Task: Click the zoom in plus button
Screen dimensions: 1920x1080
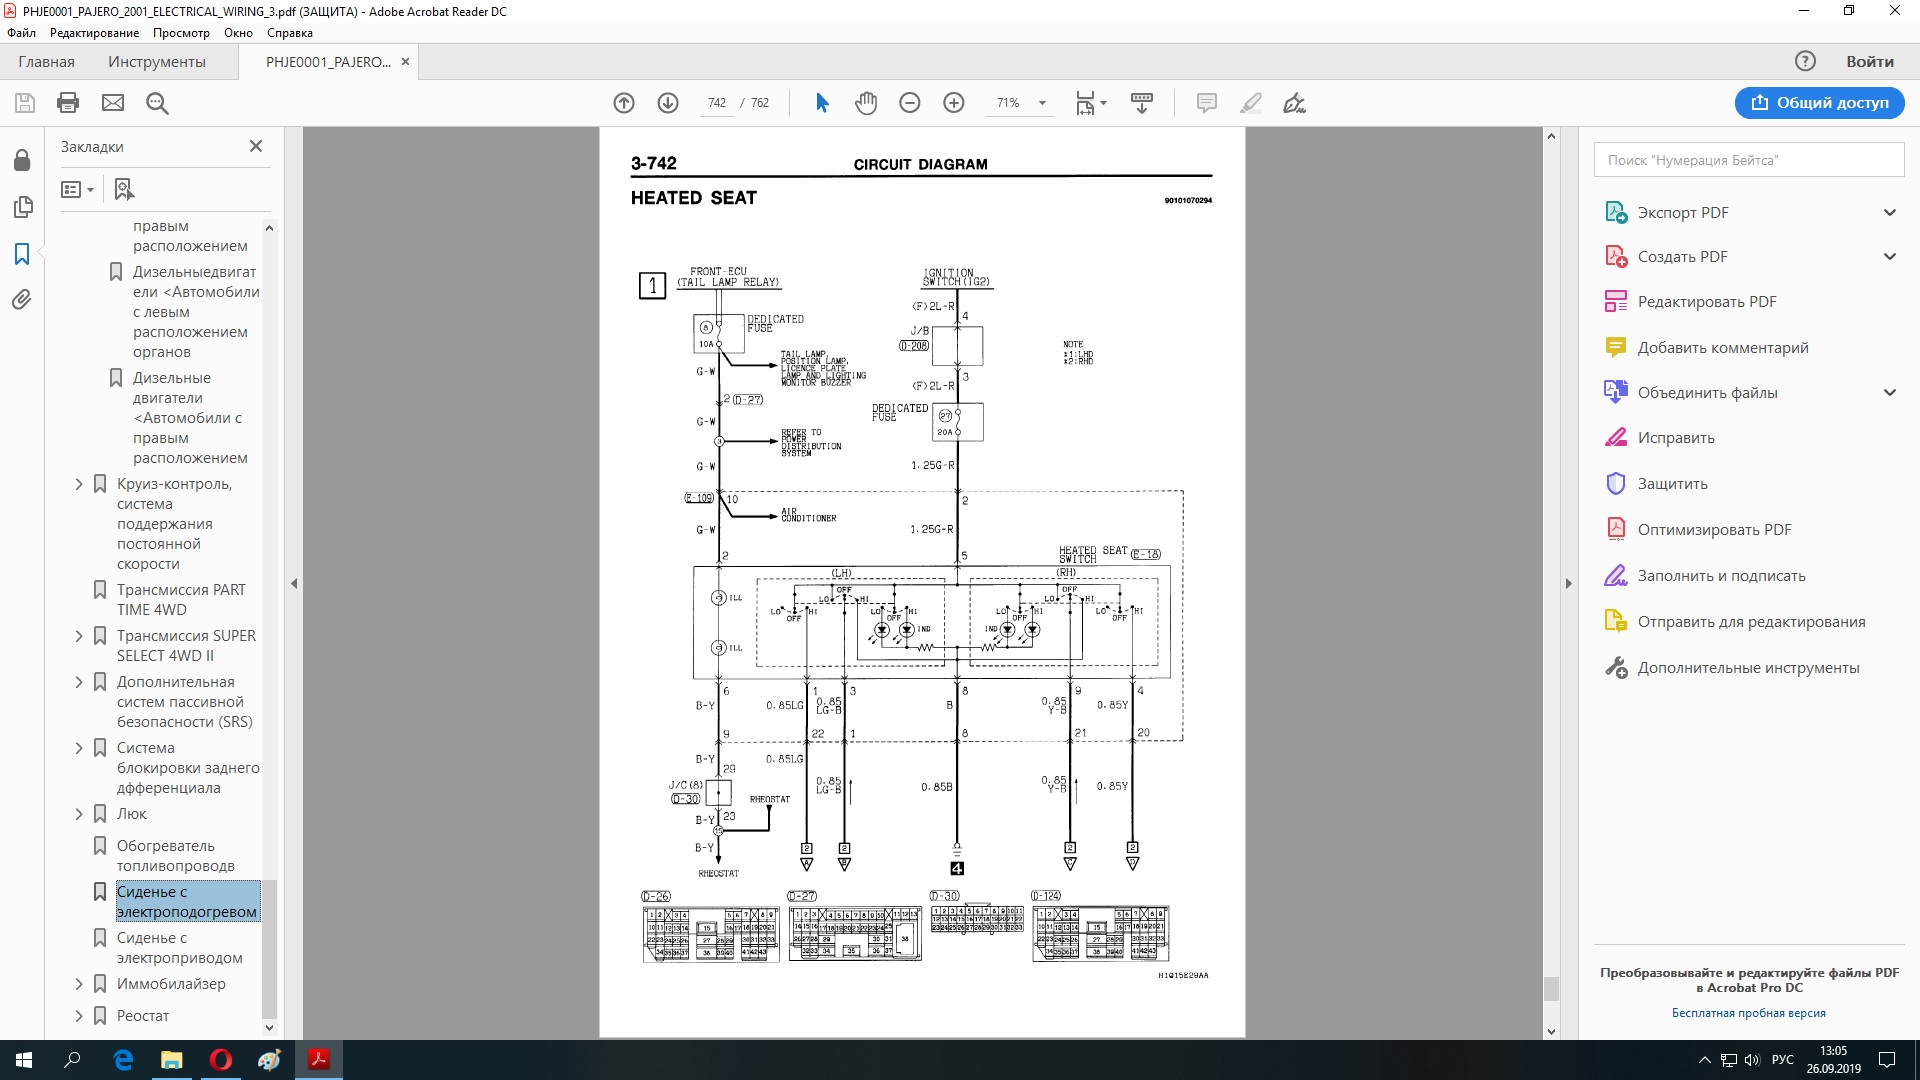Action: pos(954,103)
